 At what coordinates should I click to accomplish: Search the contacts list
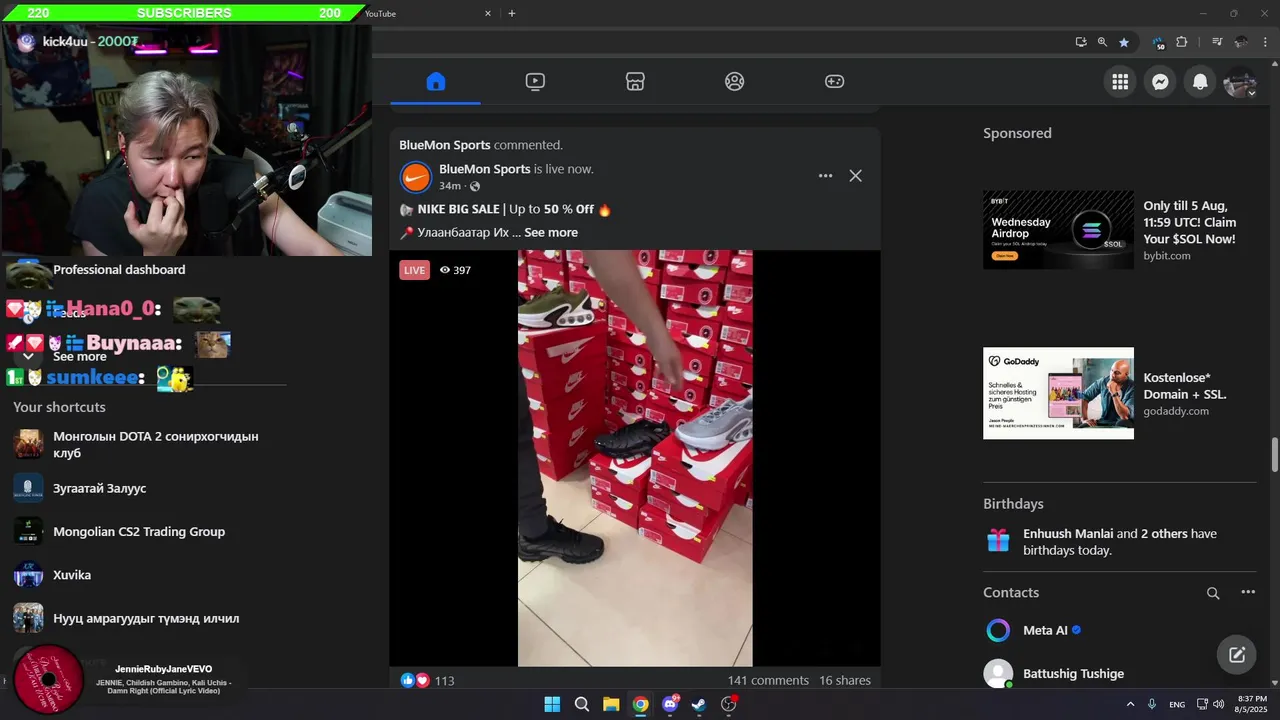click(1213, 593)
